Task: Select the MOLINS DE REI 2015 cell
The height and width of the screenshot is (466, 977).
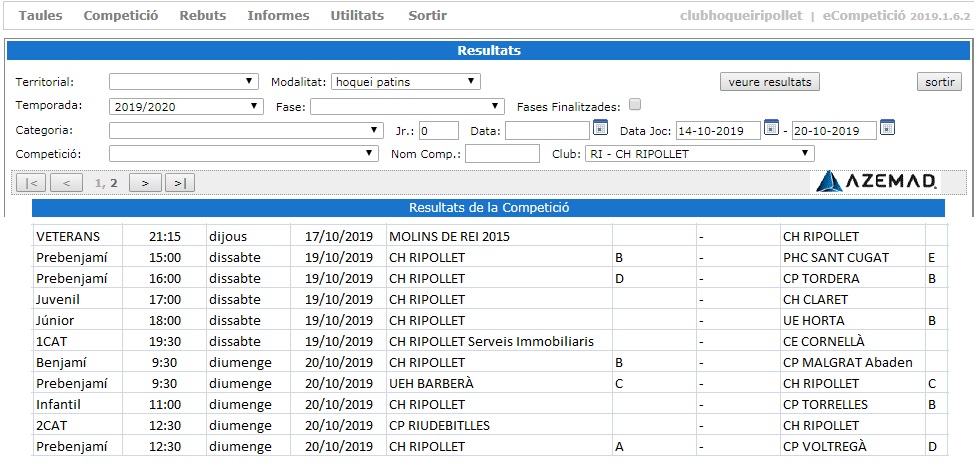Action: point(499,237)
